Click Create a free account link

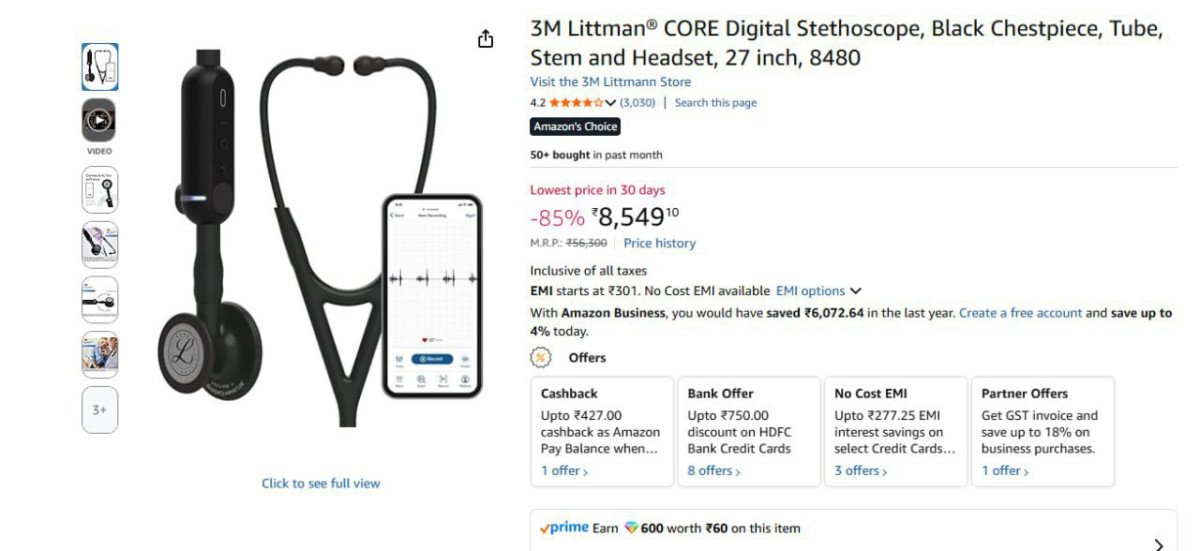coord(1020,313)
